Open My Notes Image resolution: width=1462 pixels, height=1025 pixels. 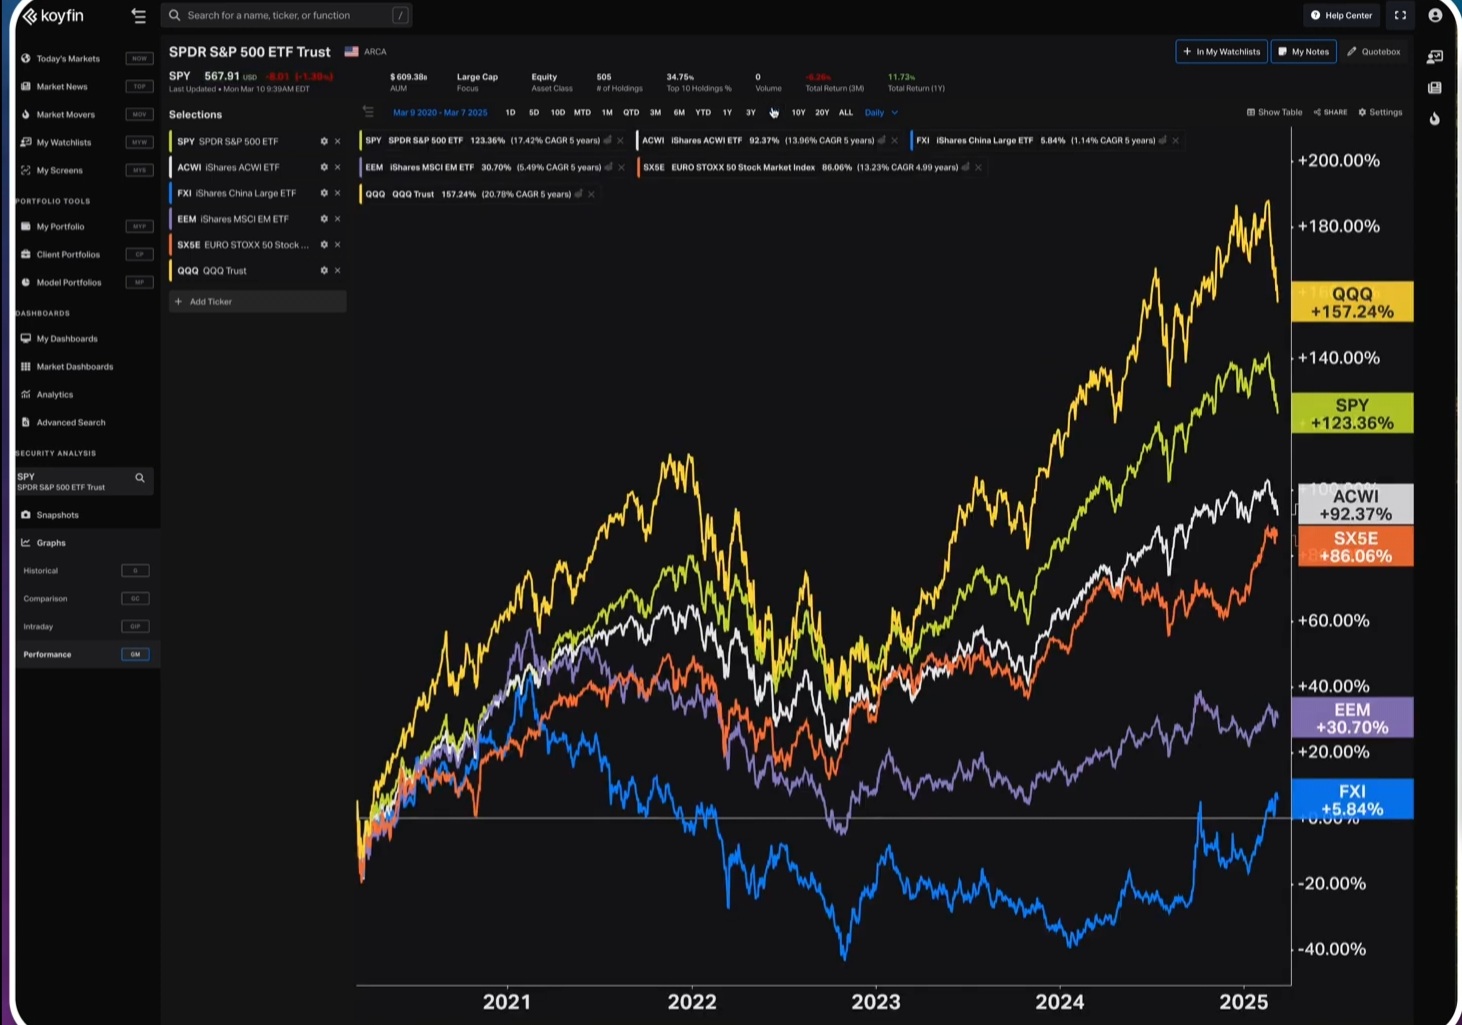[1304, 52]
